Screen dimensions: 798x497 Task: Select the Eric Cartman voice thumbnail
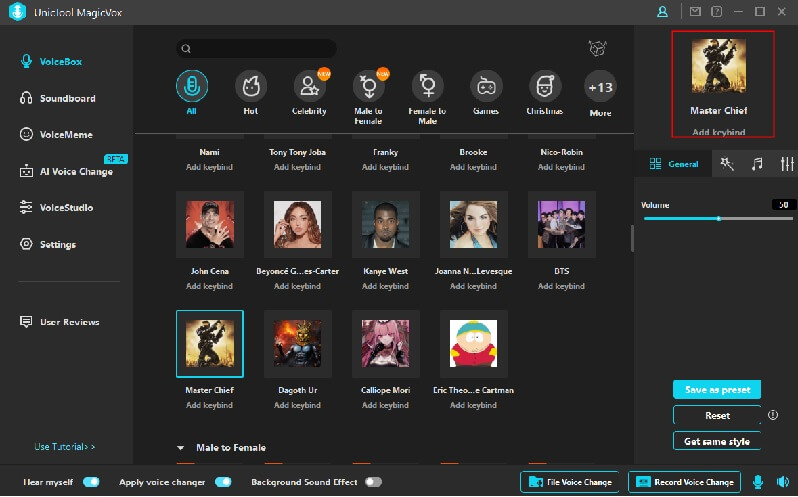tap(474, 344)
